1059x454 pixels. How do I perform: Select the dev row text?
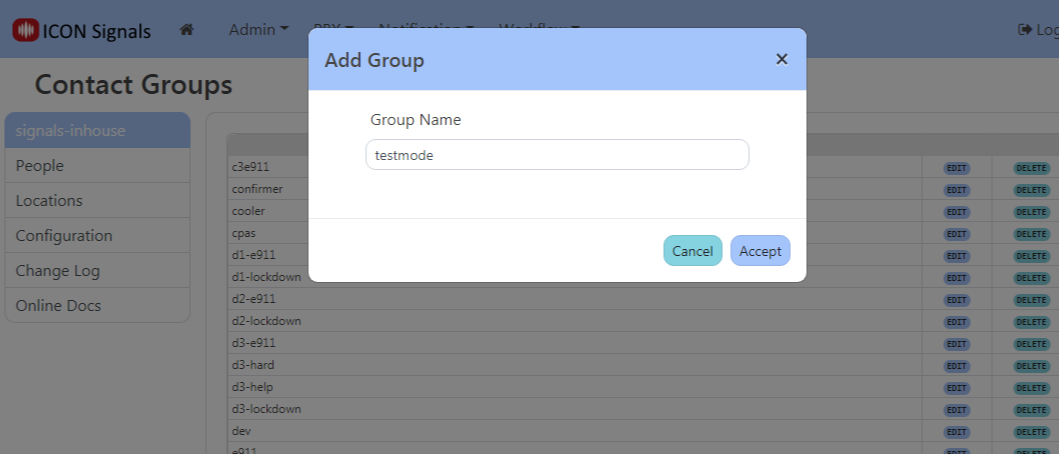241,430
